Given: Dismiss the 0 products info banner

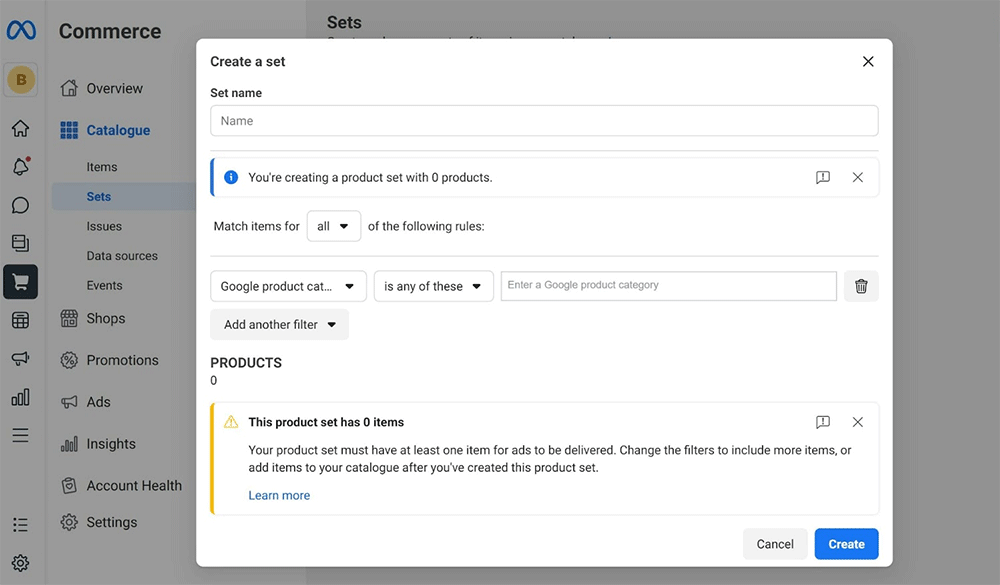Looking at the screenshot, I should (857, 177).
